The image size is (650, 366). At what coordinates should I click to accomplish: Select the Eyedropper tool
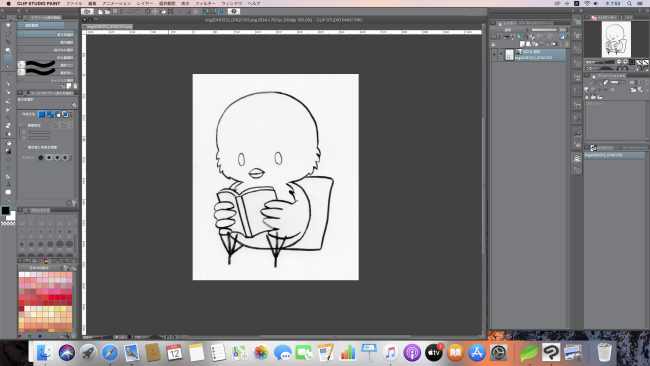click(8, 76)
